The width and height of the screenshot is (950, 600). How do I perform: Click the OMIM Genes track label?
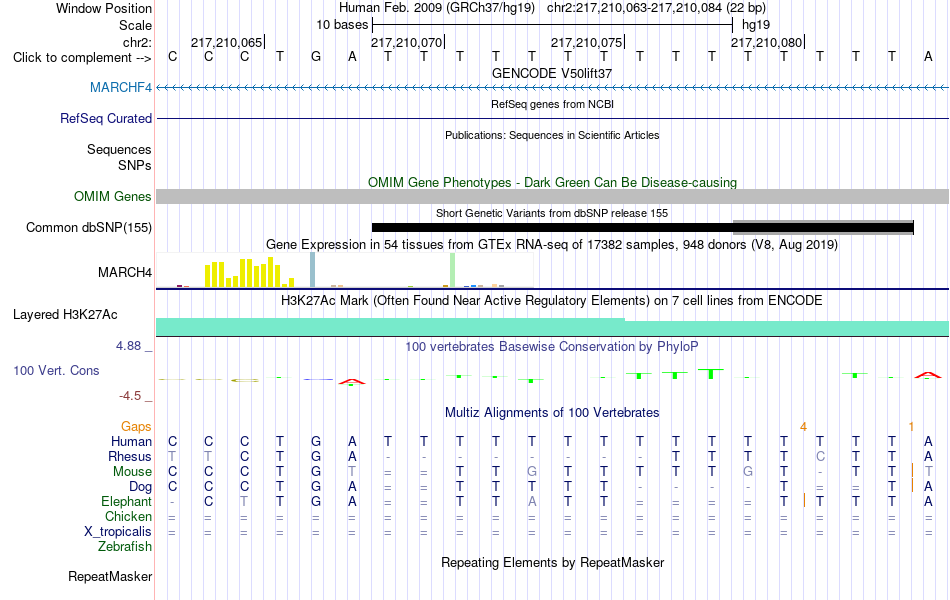pyautogui.click(x=112, y=196)
